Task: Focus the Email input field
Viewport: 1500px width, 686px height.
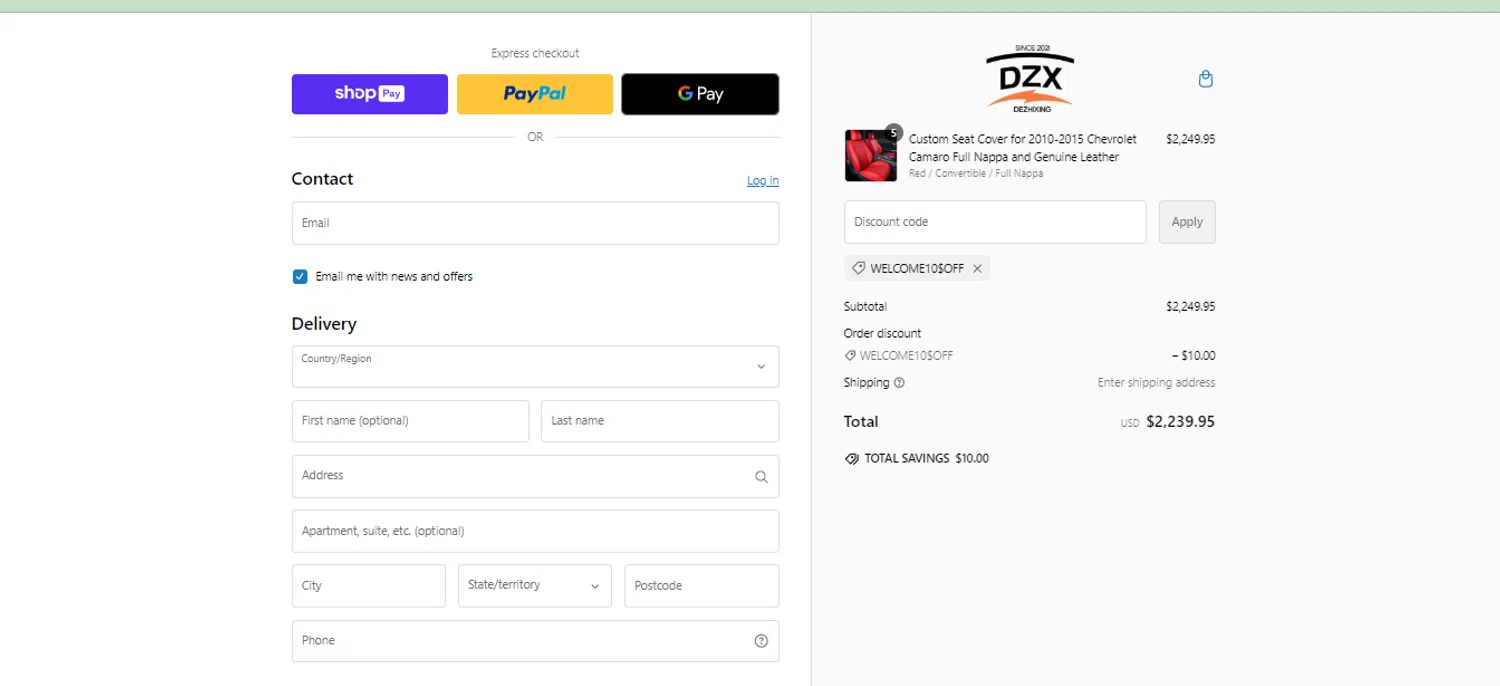Action: [x=535, y=223]
